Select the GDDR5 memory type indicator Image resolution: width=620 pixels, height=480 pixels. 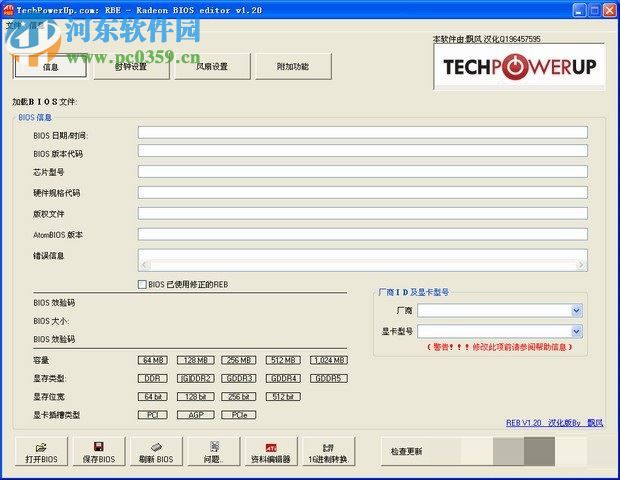click(x=329, y=378)
